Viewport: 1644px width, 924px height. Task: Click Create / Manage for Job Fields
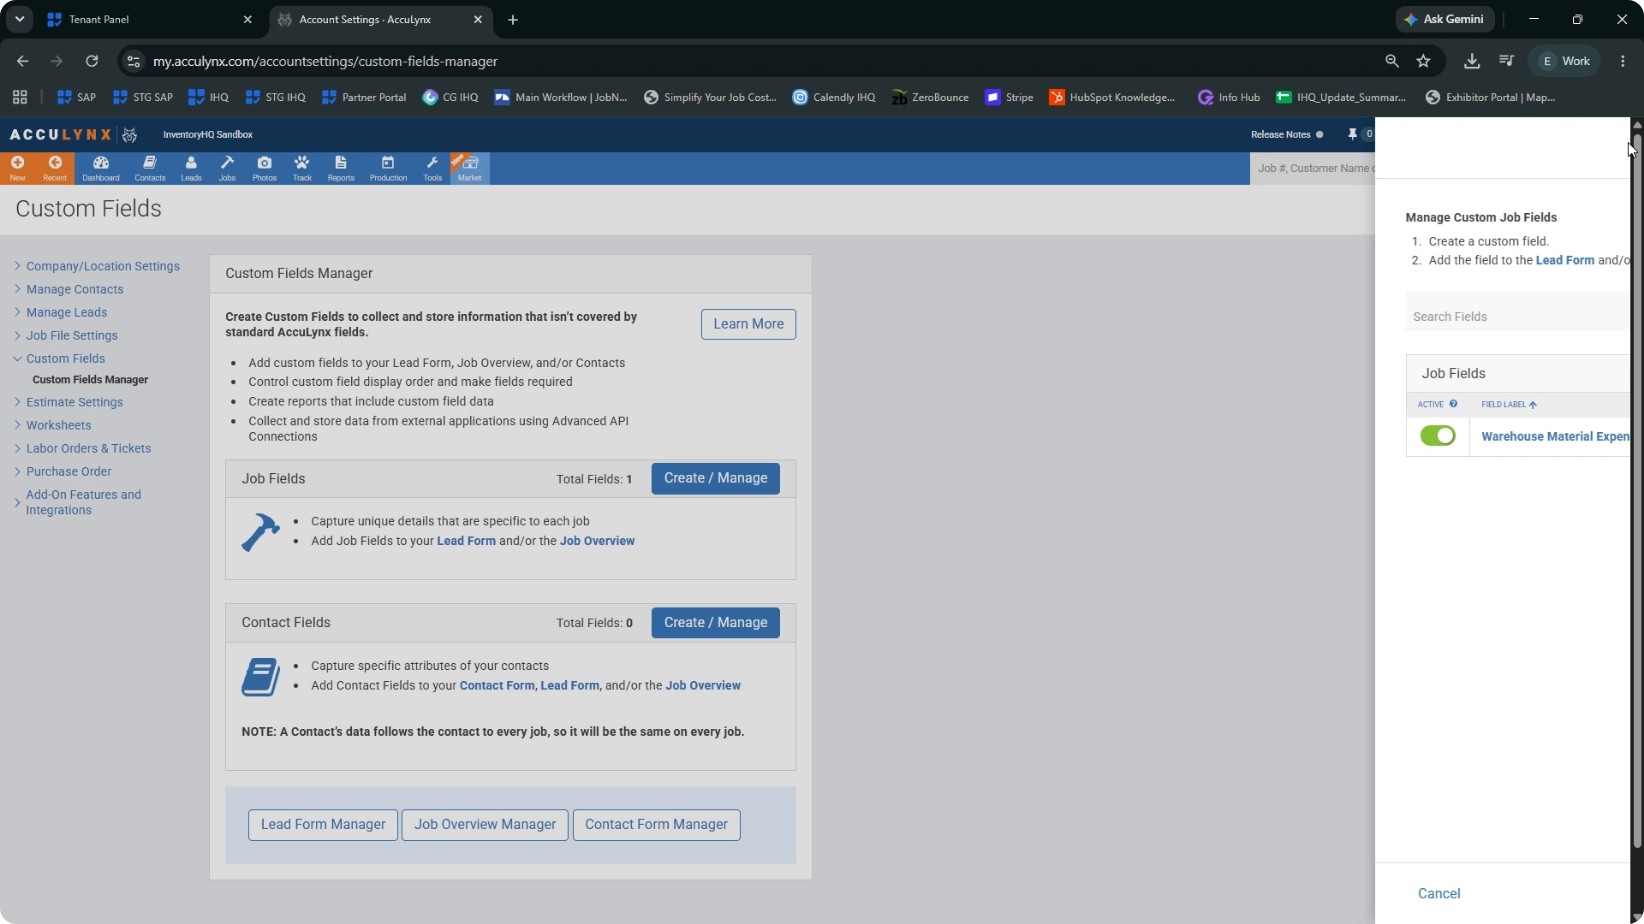[x=715, y=478]
